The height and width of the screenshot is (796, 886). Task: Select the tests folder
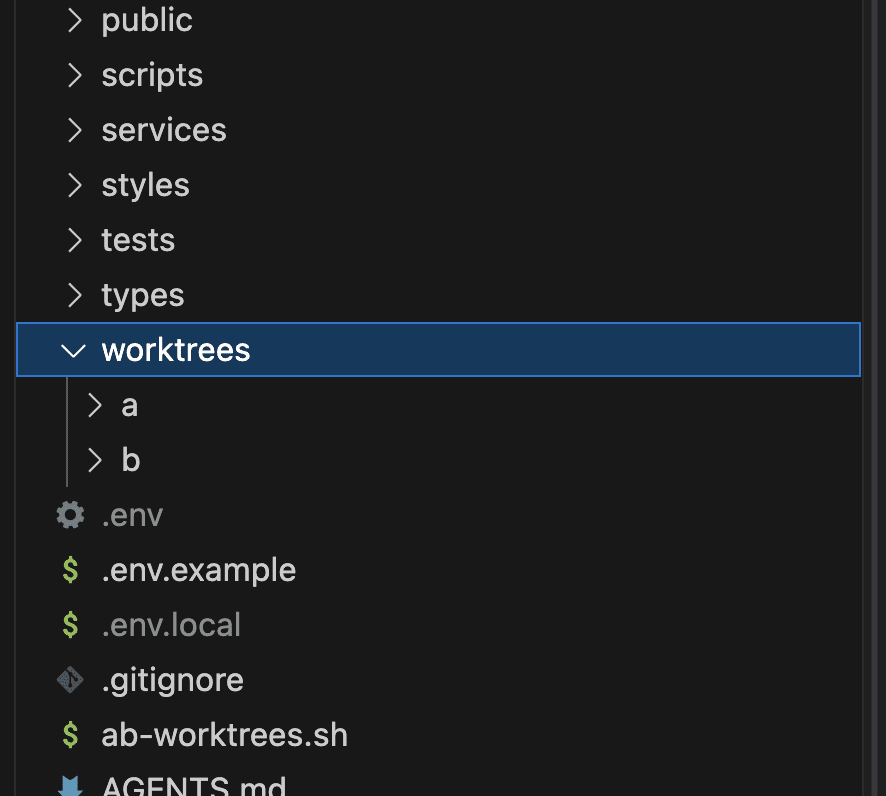click(x=138, y=240)
